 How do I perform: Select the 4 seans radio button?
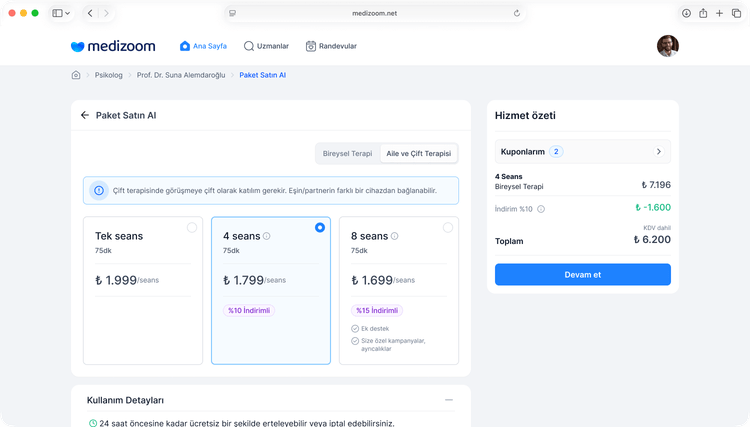[320, 228]
